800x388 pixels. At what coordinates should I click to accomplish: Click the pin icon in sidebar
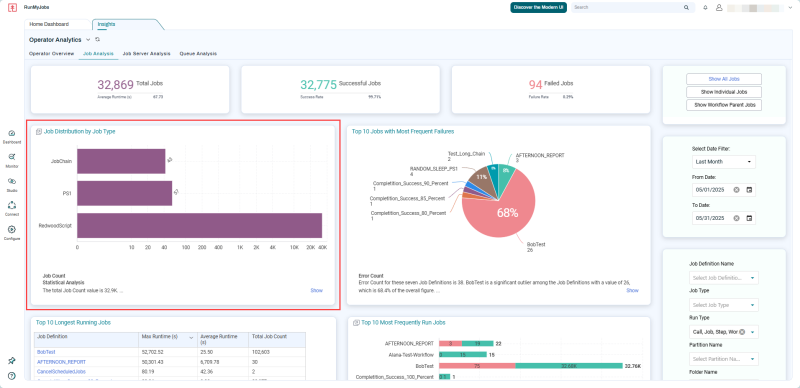click(12, 360)
